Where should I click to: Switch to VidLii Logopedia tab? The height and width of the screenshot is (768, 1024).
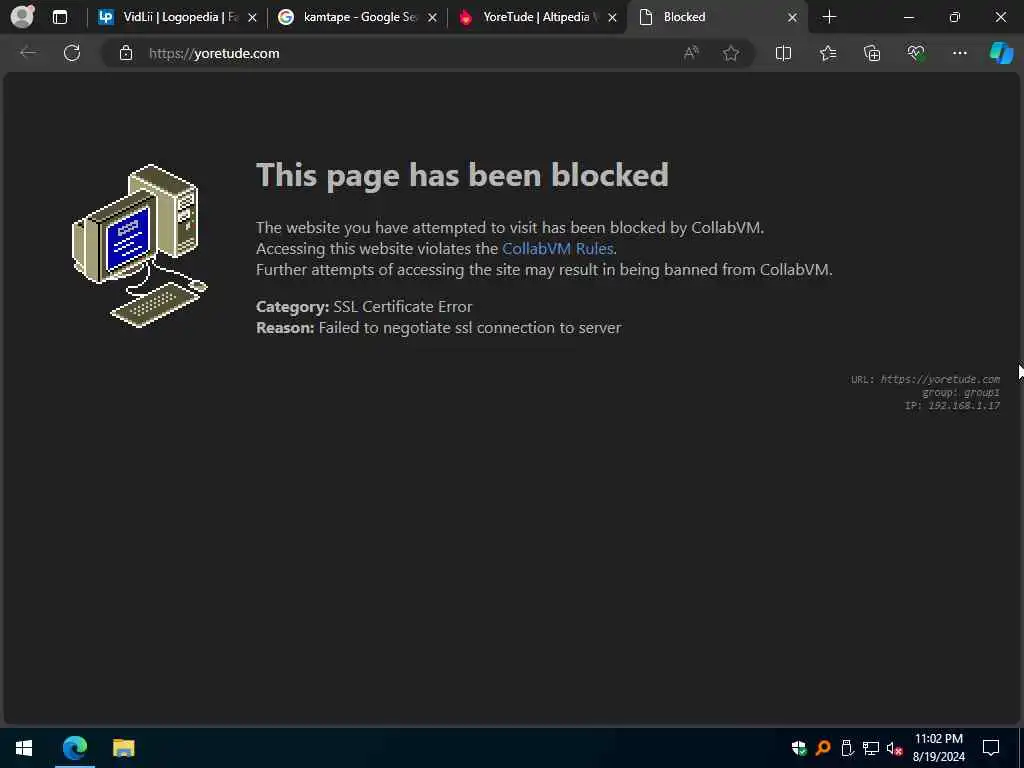(x=177, y=17)
